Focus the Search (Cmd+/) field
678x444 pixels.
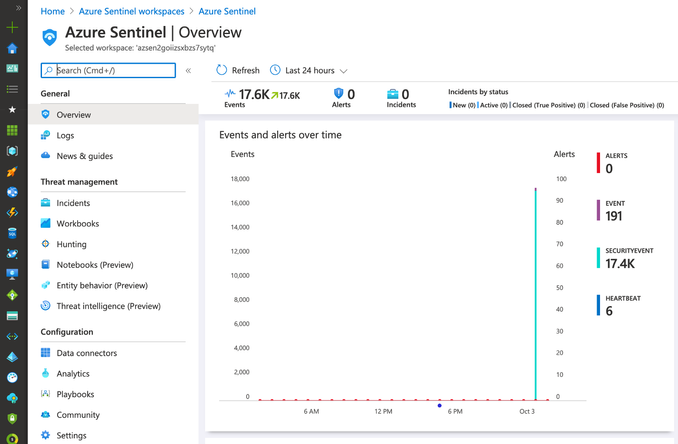click(x=108, y=70)
